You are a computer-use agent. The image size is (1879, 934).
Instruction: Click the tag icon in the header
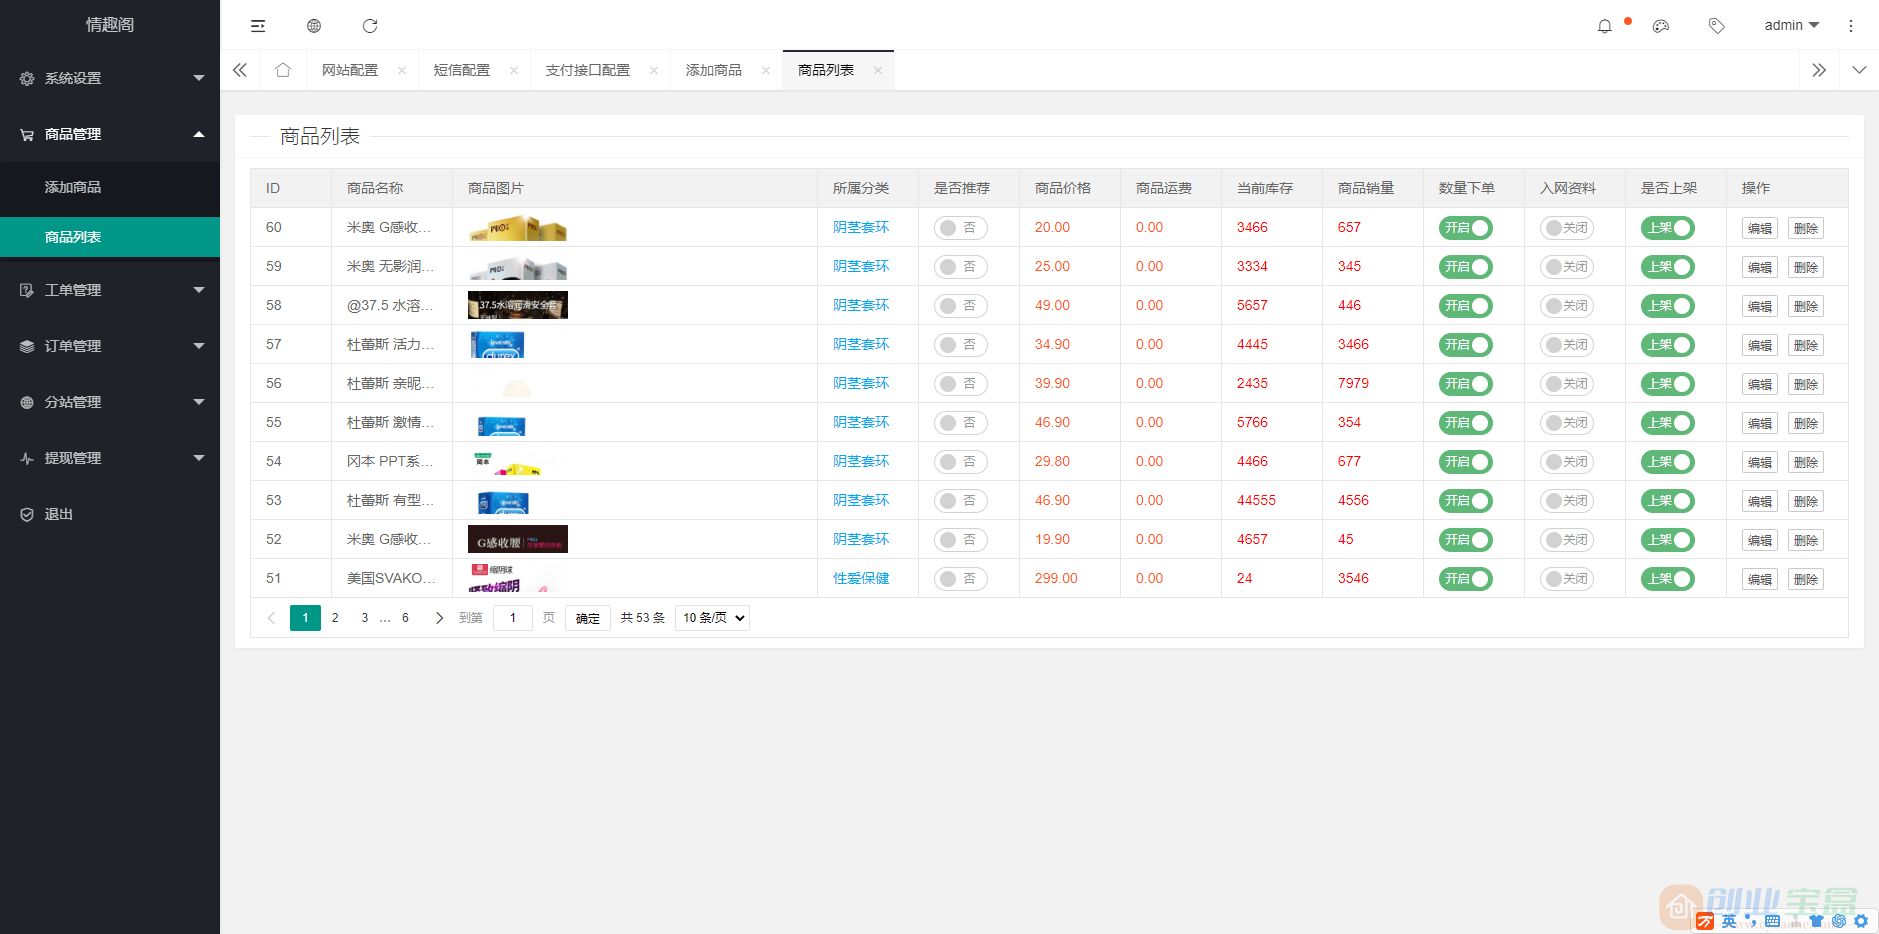[x=1717, y=25]
